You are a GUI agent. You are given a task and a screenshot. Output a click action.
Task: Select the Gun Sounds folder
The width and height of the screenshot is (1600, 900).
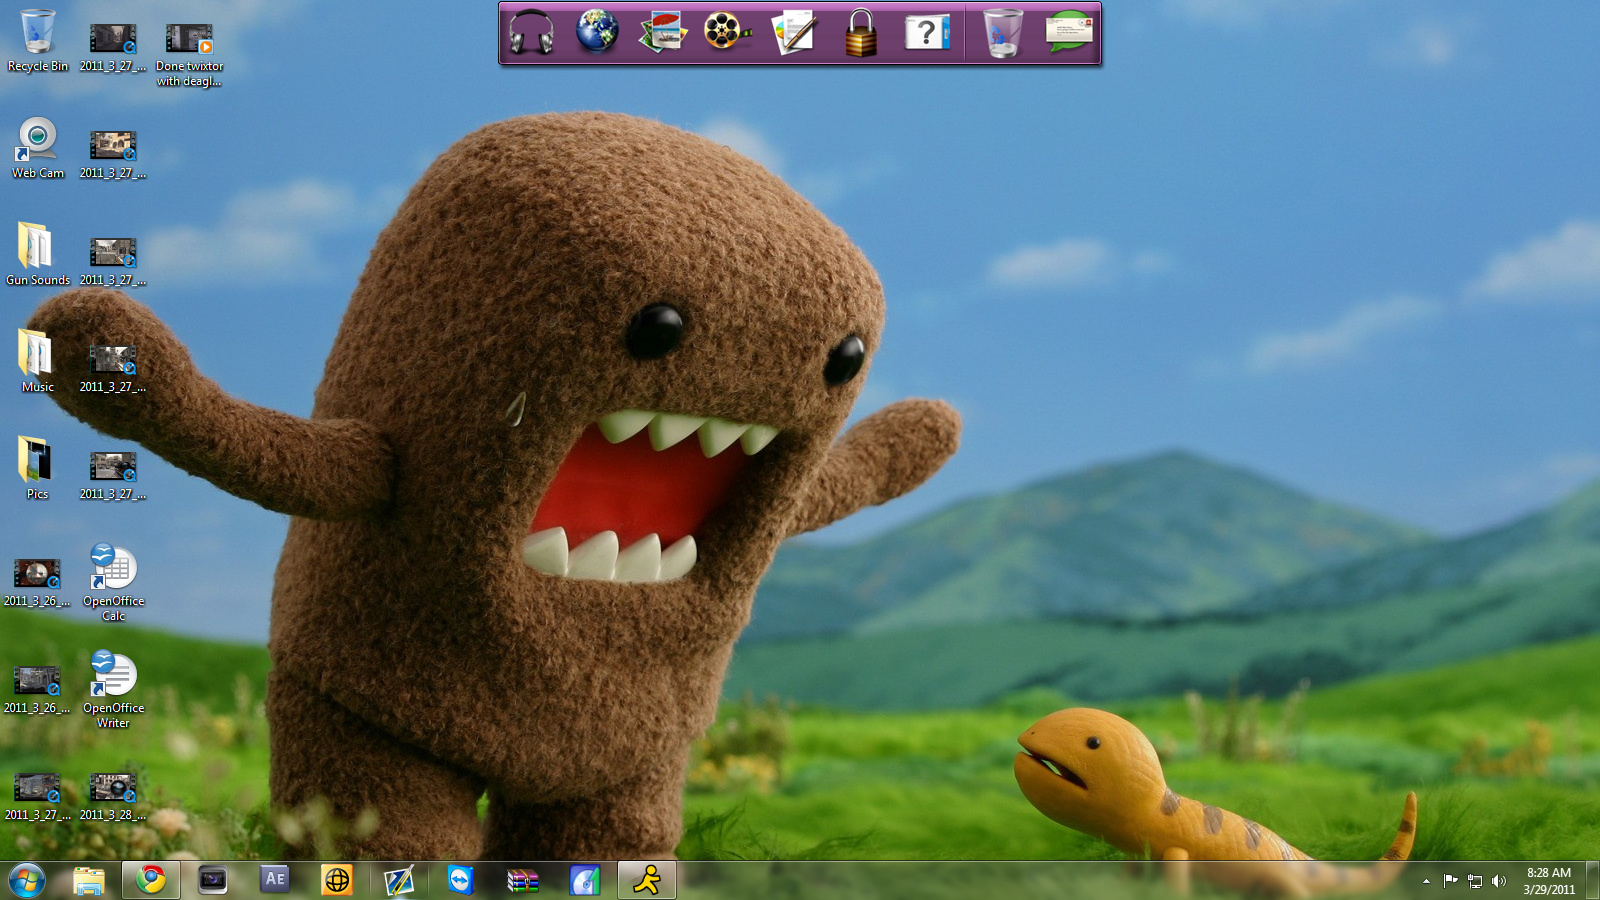click(38, 255)
